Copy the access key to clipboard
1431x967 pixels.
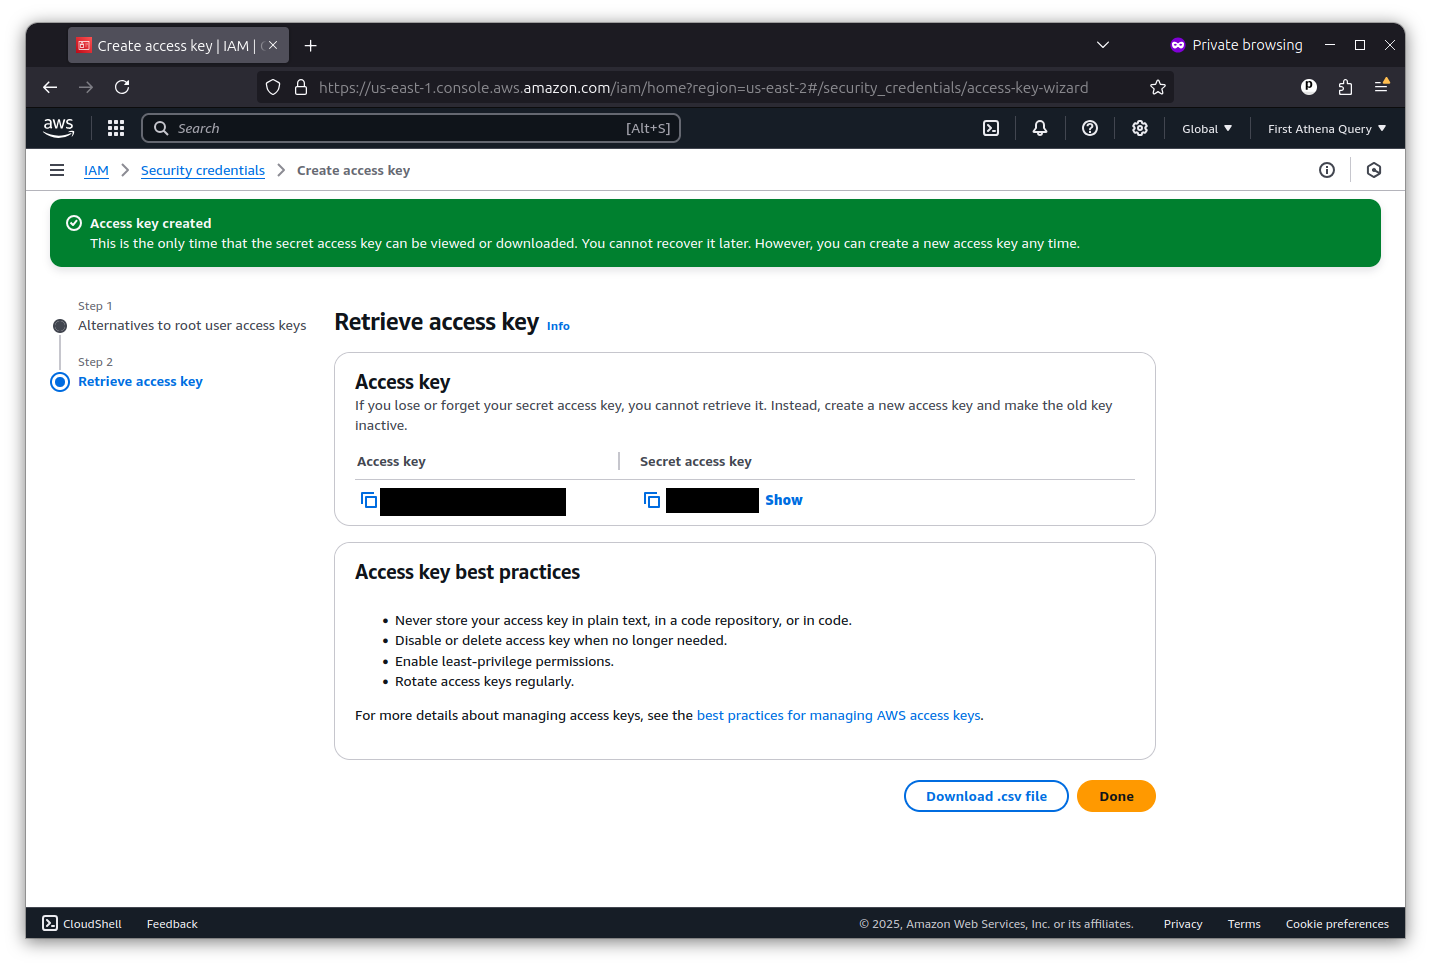click(368, 500)
